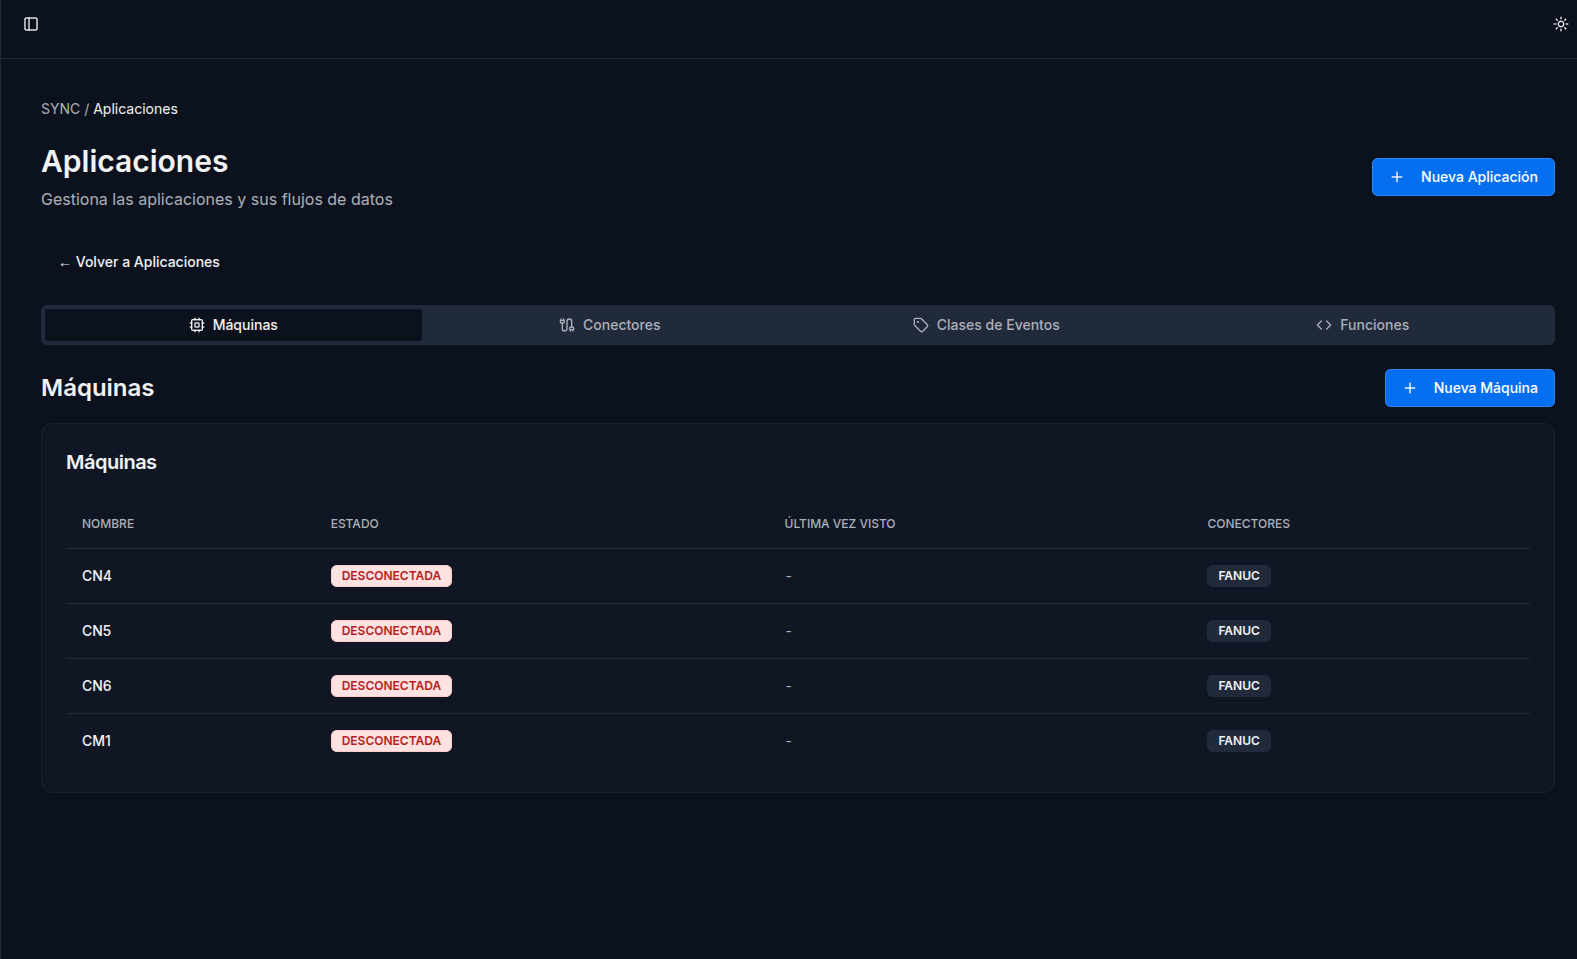Click the connector icon on Conectores tab
The width and height of the screenshot is (1577, 959).
567,325
